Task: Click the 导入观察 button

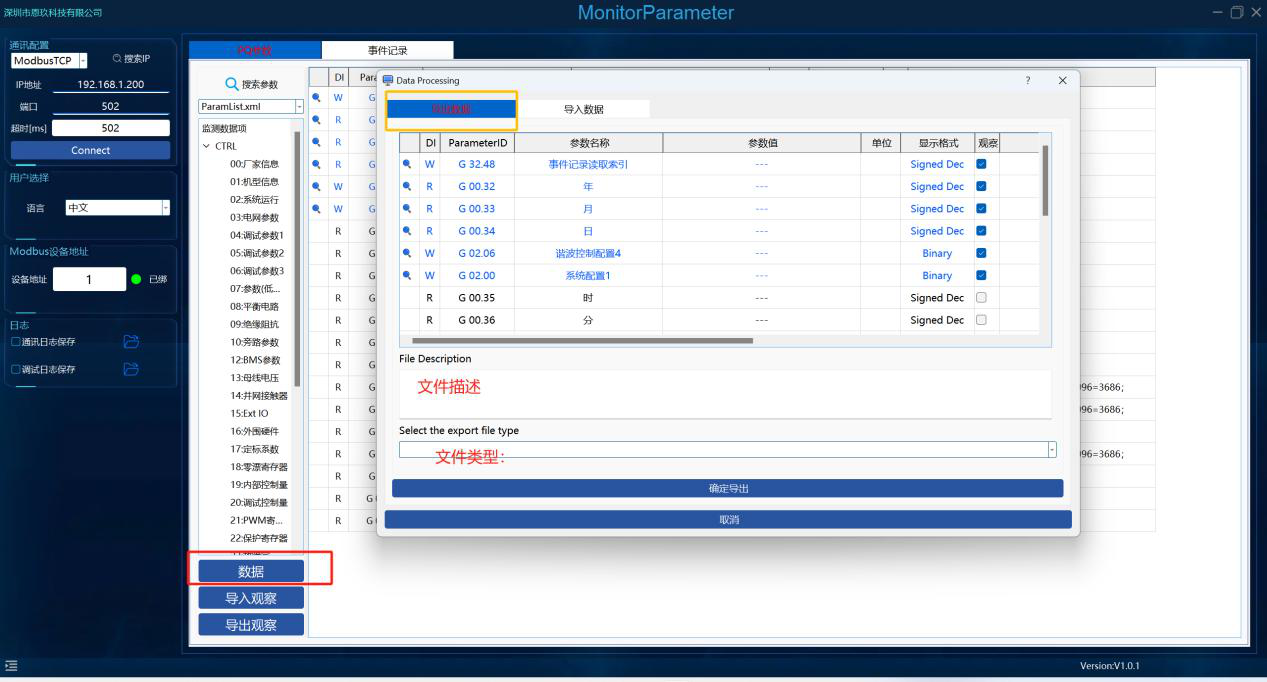Action: tap(251, 598)
